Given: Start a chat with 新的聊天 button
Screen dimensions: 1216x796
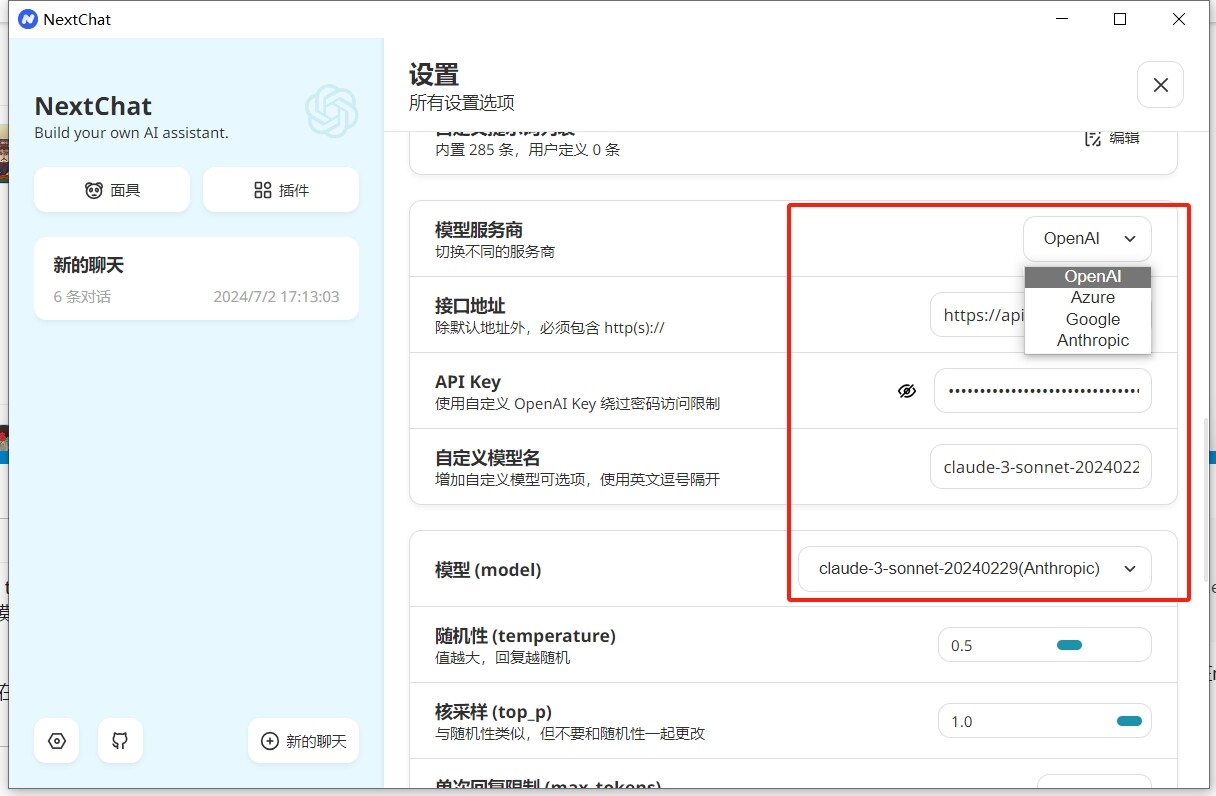Looking at the screenshot, I should pos(303,741).
